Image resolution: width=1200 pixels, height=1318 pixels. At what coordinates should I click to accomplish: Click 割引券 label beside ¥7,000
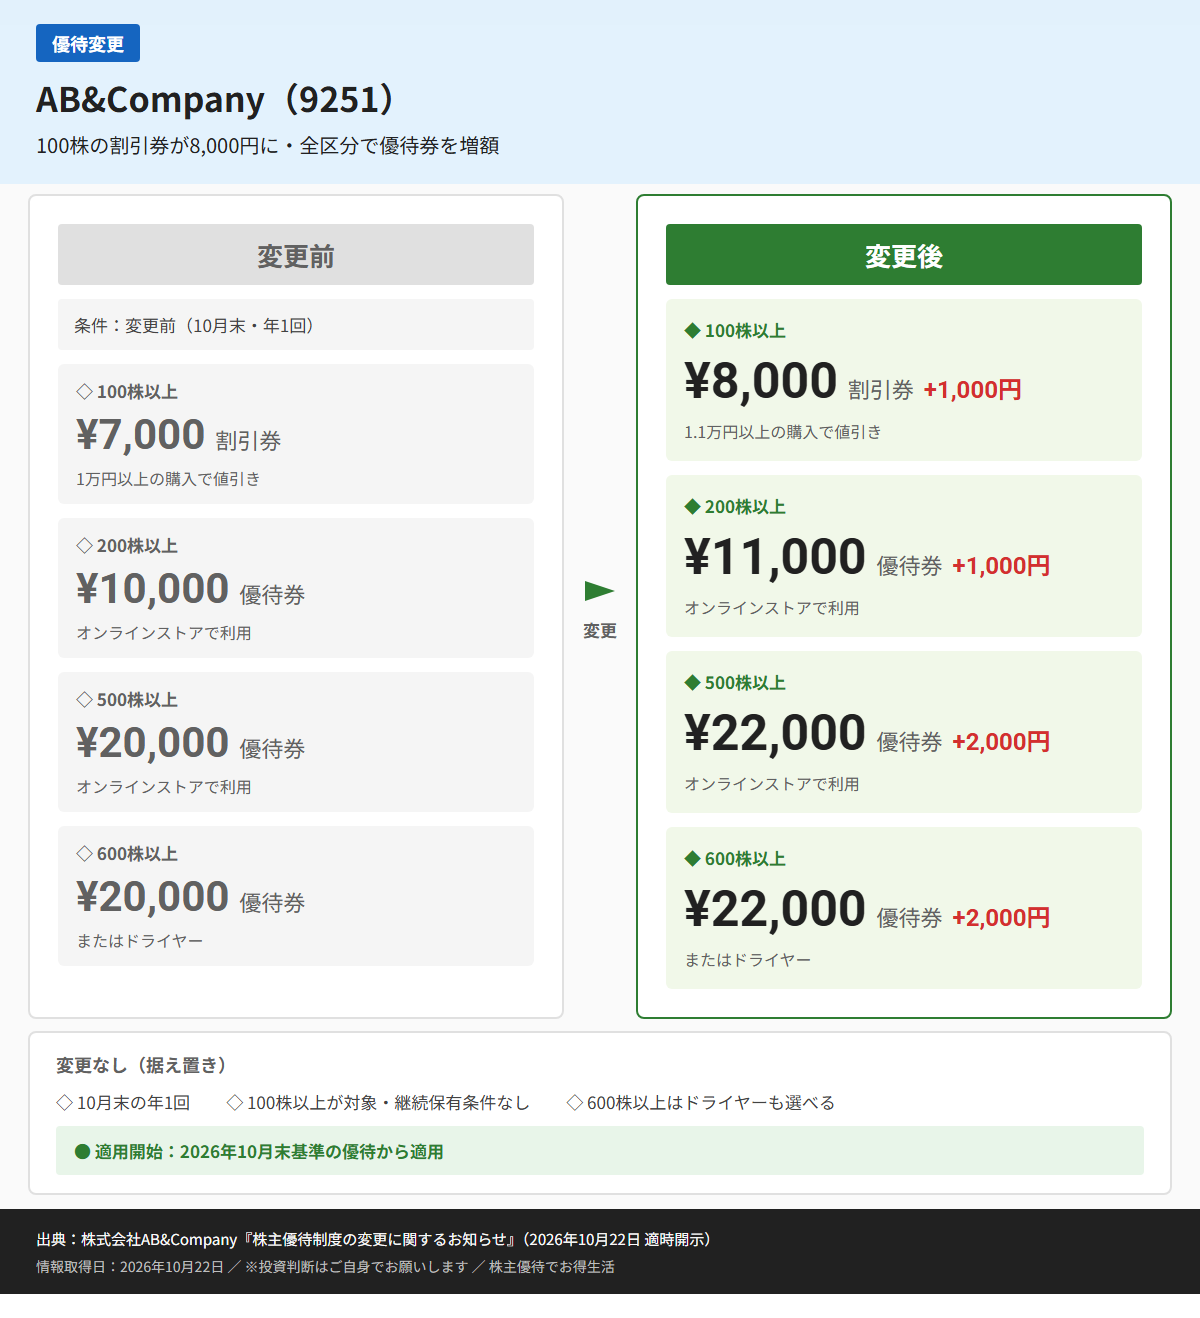249,441
